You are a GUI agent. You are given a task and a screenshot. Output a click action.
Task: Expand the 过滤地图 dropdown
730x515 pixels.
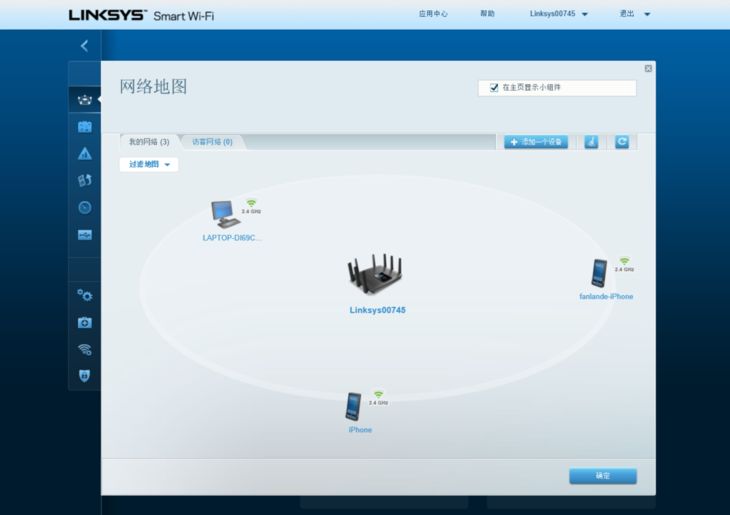click(149, 164)
